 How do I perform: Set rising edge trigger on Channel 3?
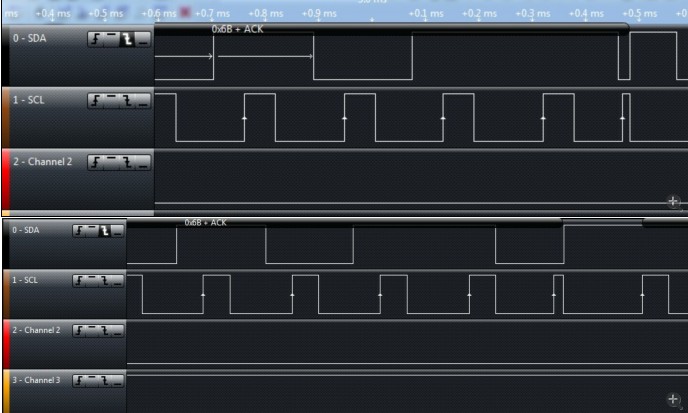tap(79, 381)
